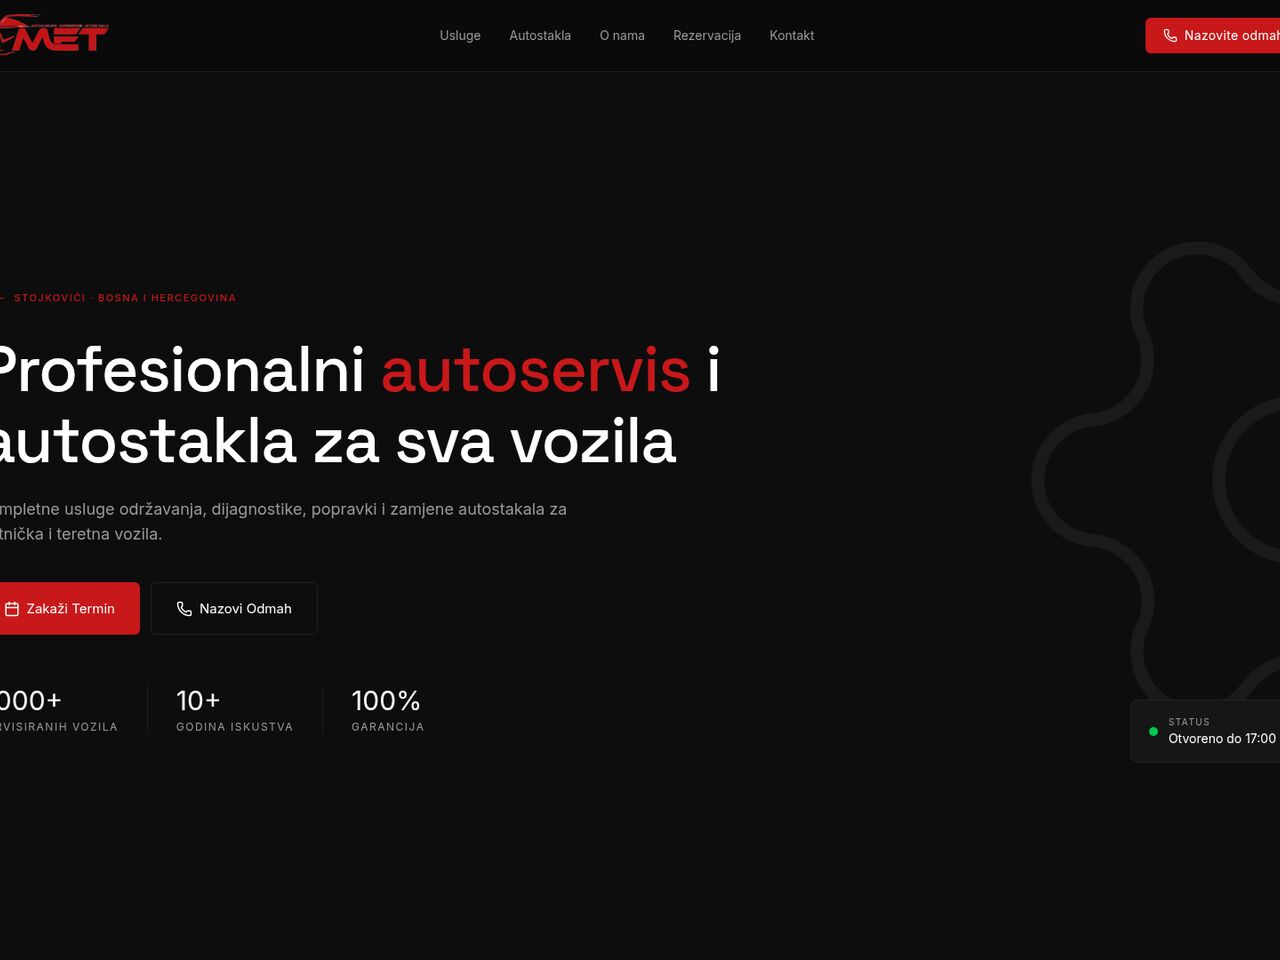Click the Nazovite odmah header button
Image resolution: width=1280 pixels, height=960 pixels.
click(x=1213, y=35)
